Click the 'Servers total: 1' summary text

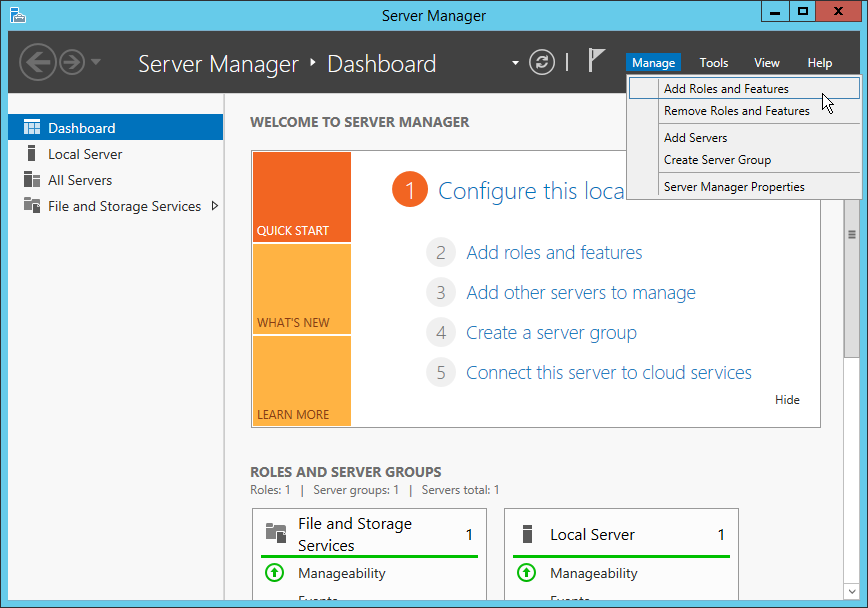coord(461,490)
